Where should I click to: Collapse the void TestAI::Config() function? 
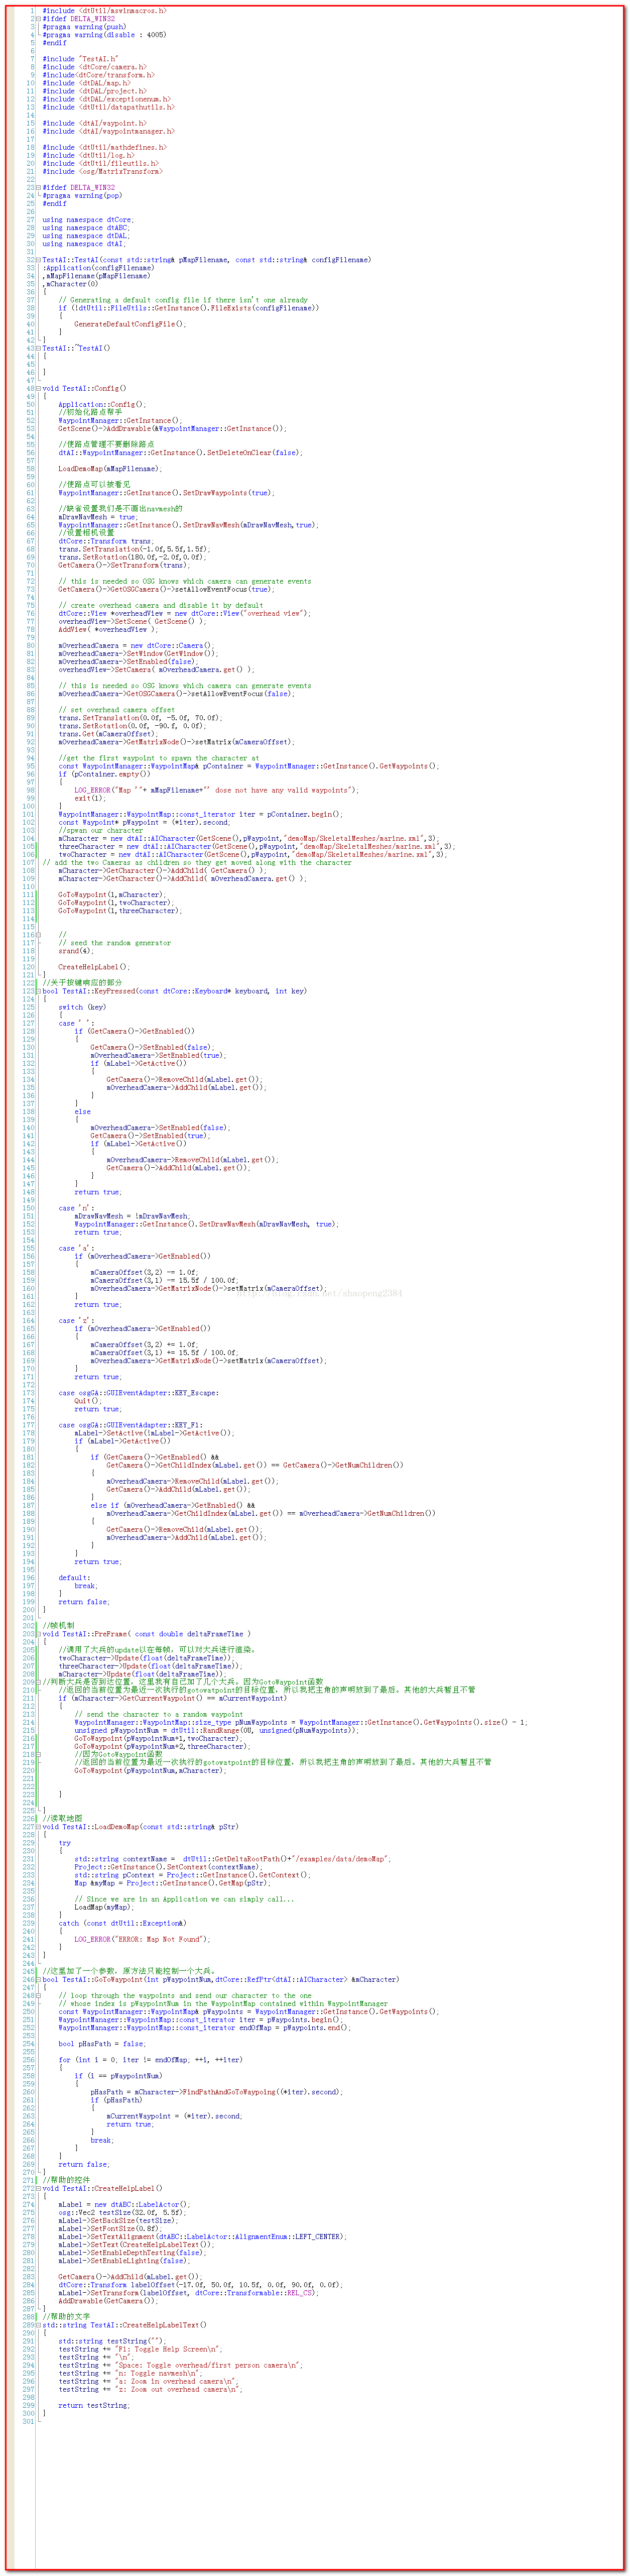tap(39, 388)
